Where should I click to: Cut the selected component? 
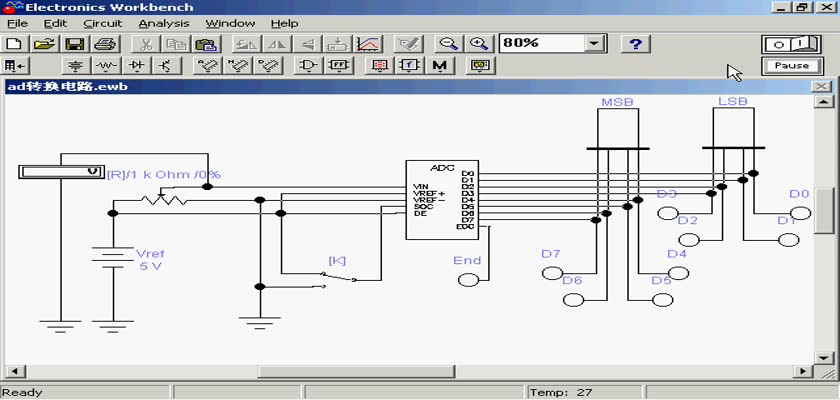click(146, 44)
